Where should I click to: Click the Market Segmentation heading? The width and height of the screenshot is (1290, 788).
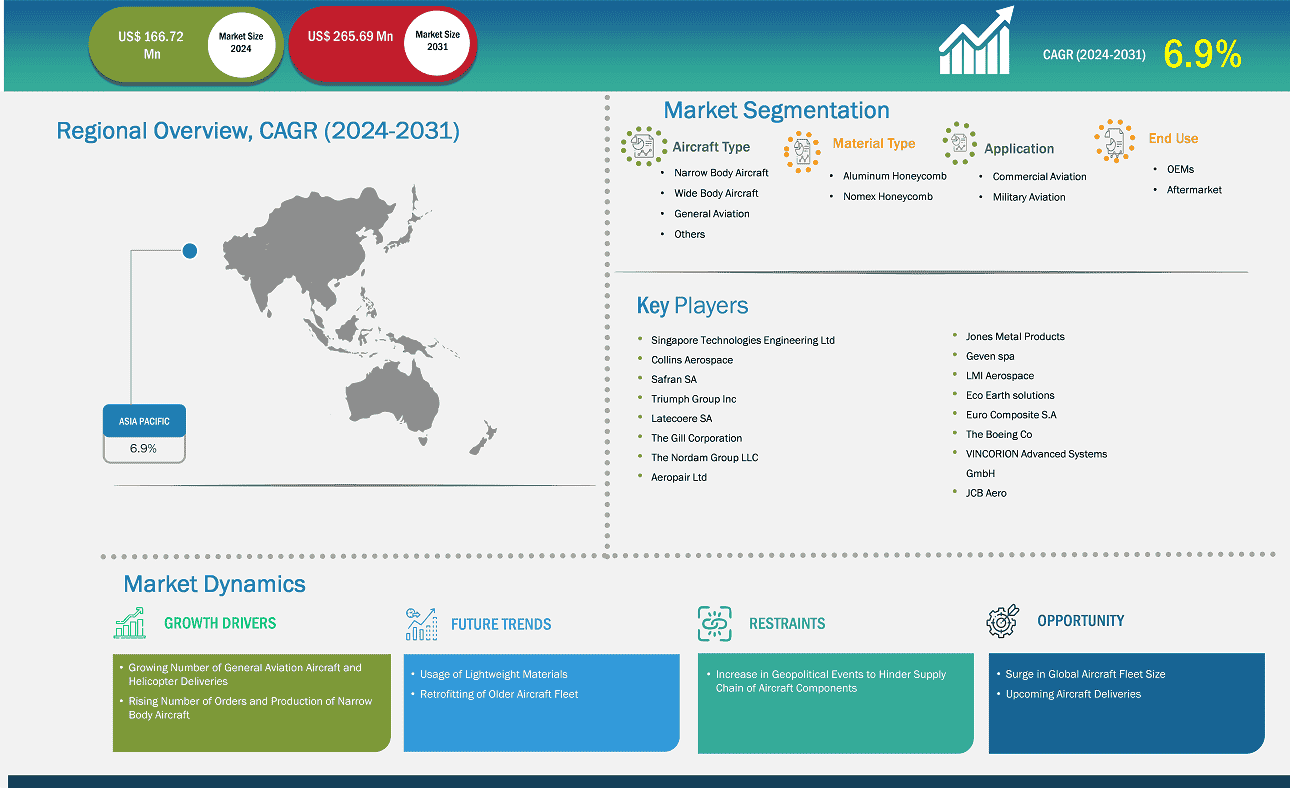(x=776, y=110)
